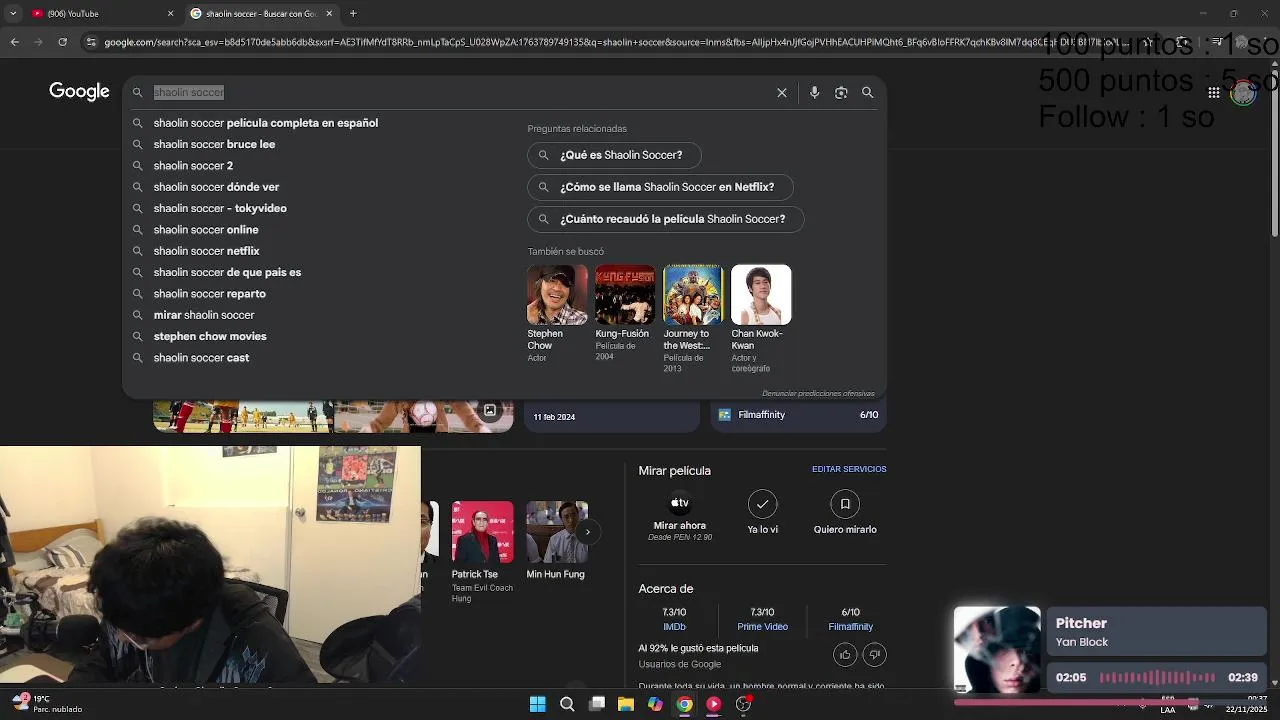Viewport: 1280px width, 720px height.
Task: Open Min Hun Fung cast card
Action: coord(556,541)
